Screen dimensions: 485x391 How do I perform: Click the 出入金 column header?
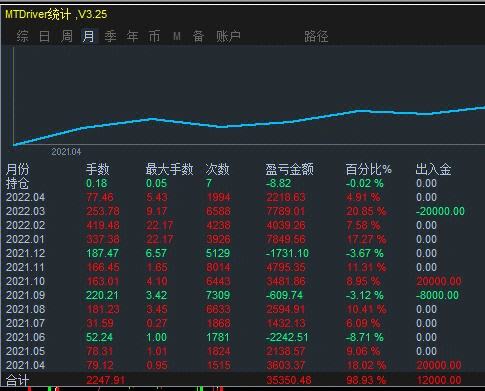(433, 169)
